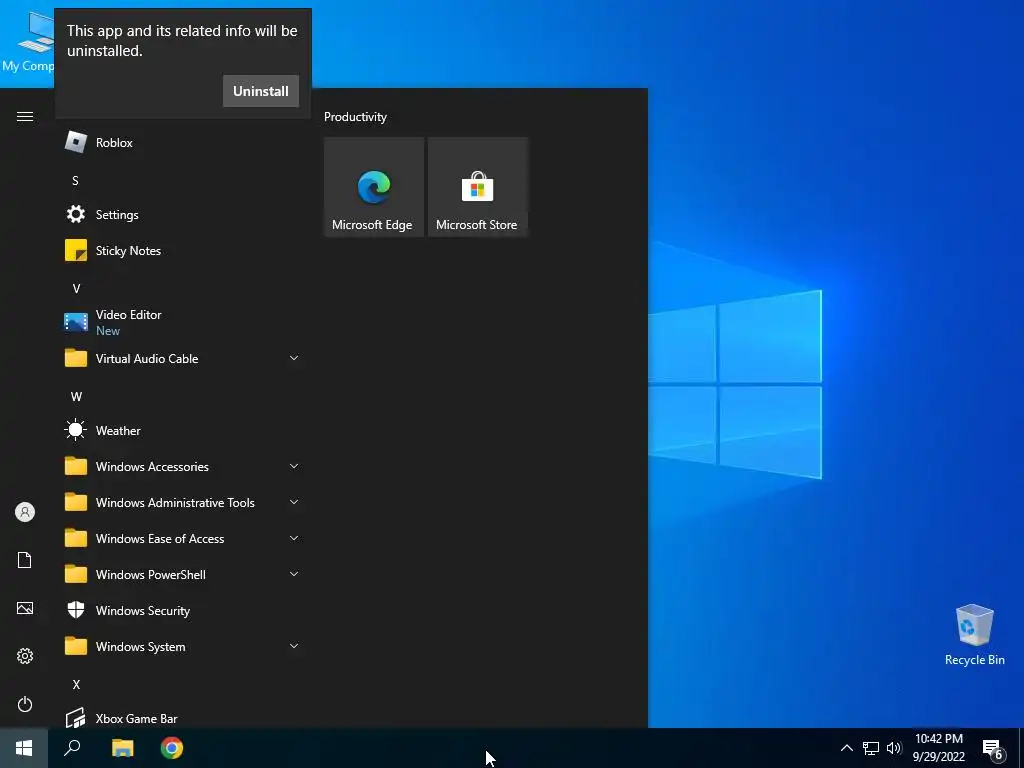This screenshot has height=768, width=1024.
Task: Open volume control tray icon
Action: click(x=894, y=748)
